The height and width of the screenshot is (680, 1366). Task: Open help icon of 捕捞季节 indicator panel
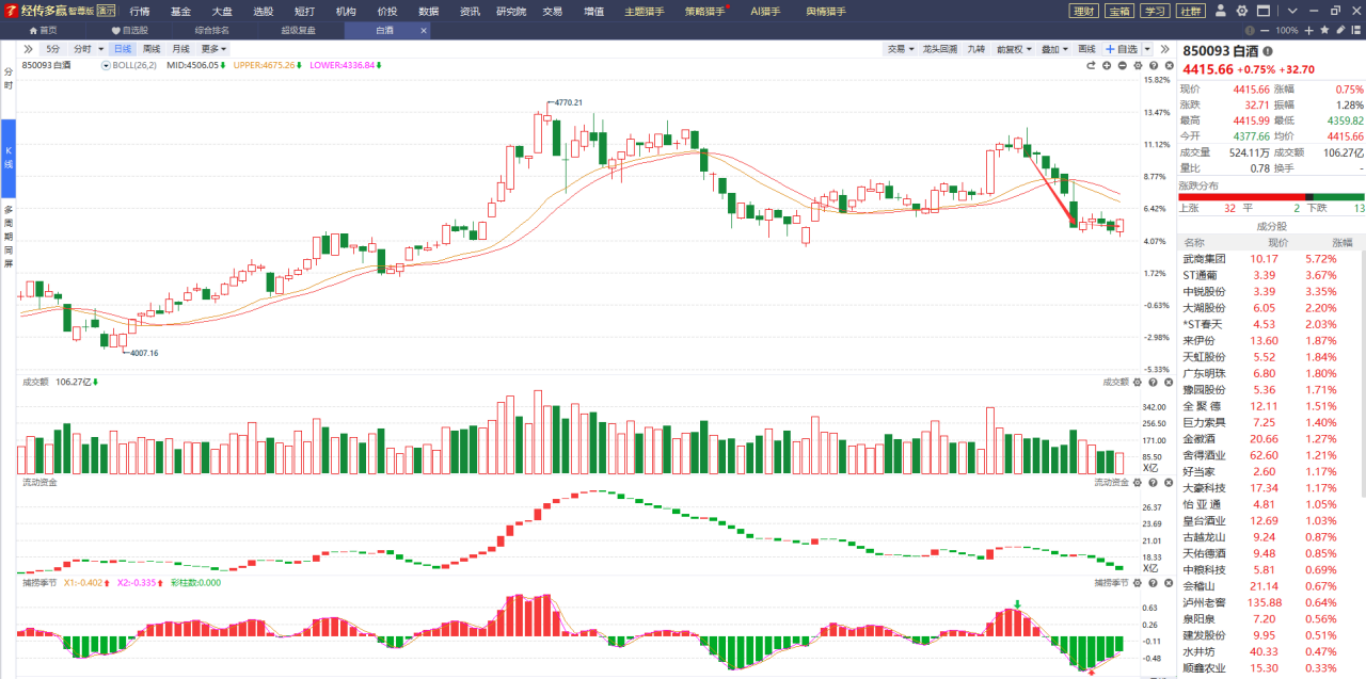click(x=1153, y=582)
